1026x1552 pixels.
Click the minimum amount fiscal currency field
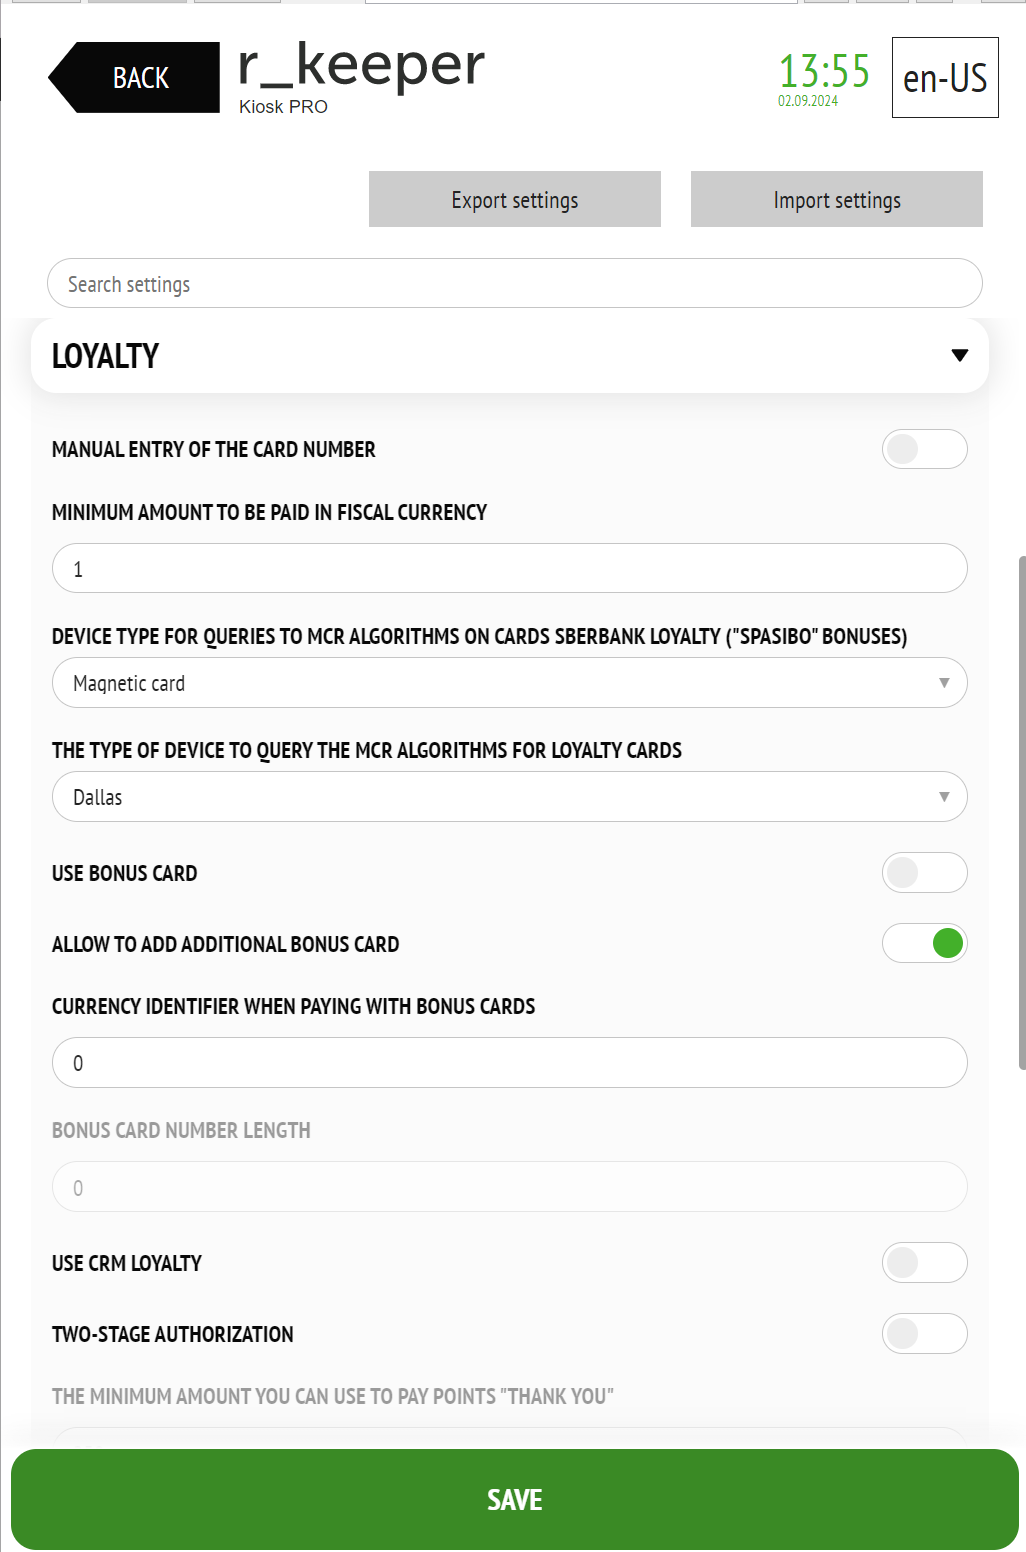(x=510, y=568)
